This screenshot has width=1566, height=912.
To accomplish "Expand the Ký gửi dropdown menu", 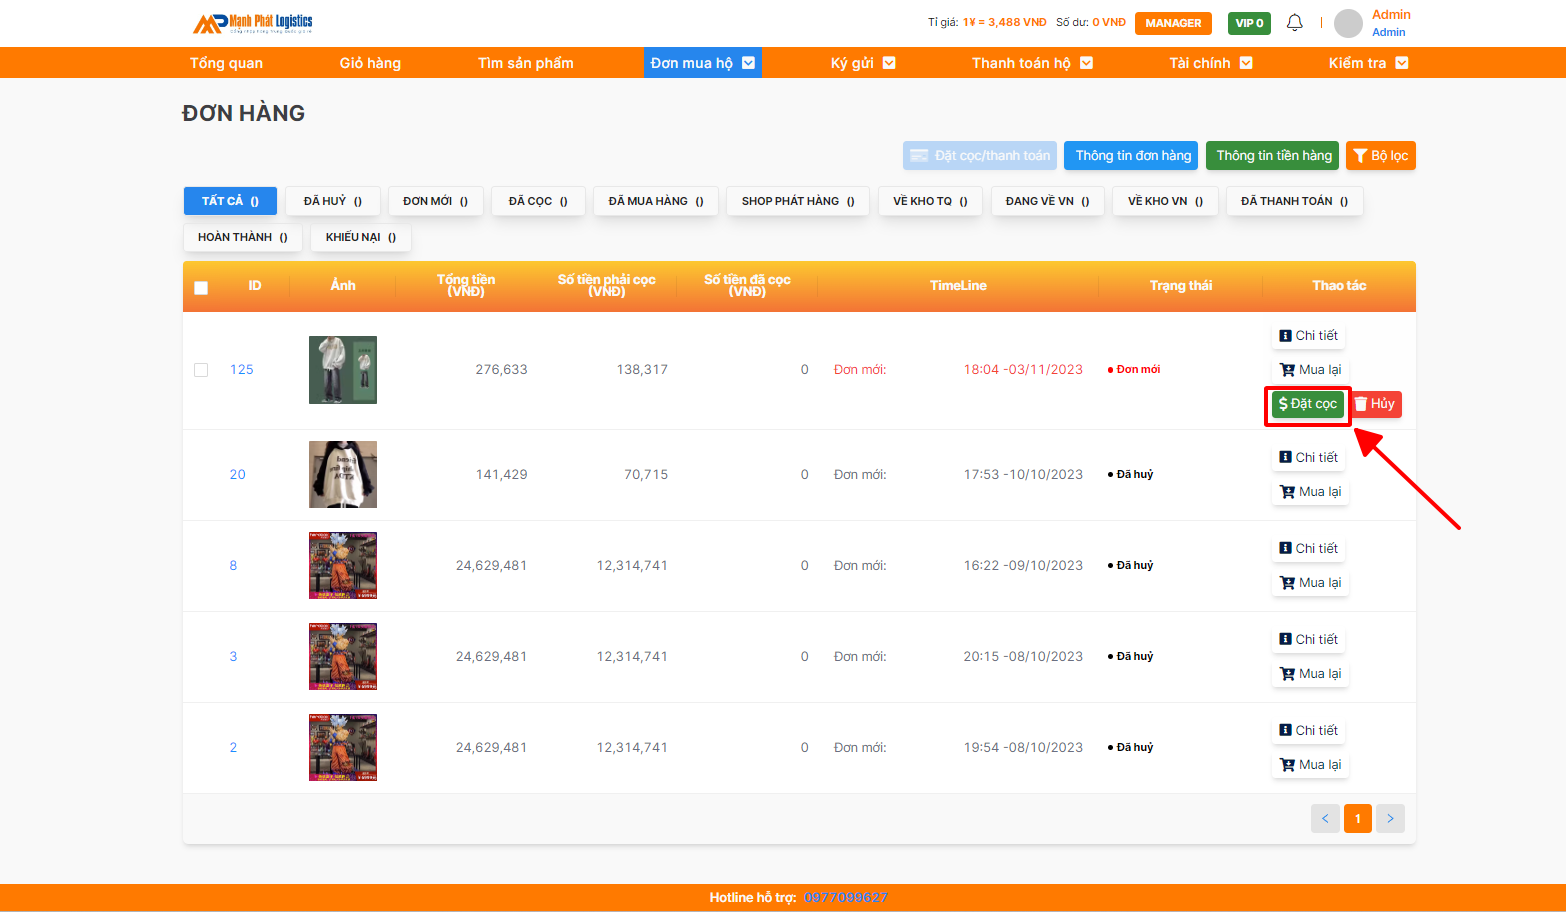I will click(862, 63).
